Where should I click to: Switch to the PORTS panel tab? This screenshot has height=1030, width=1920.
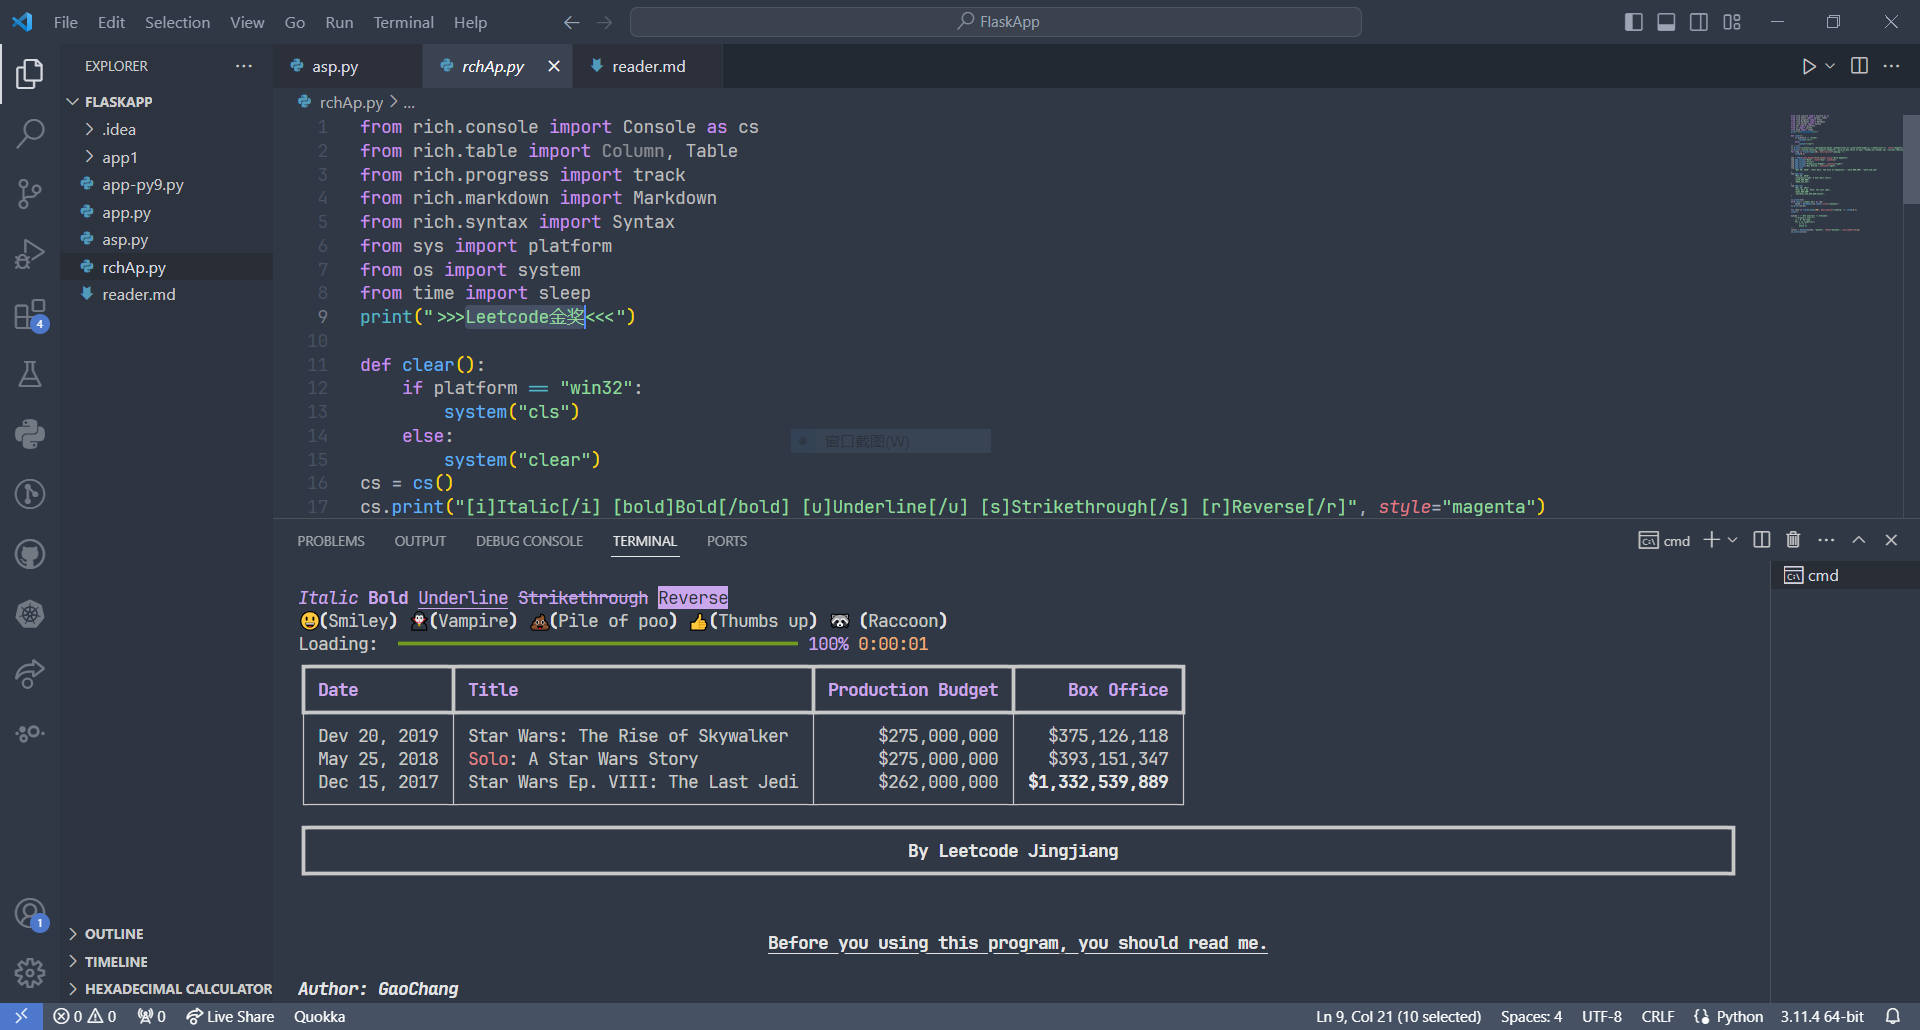click(727, 541)
